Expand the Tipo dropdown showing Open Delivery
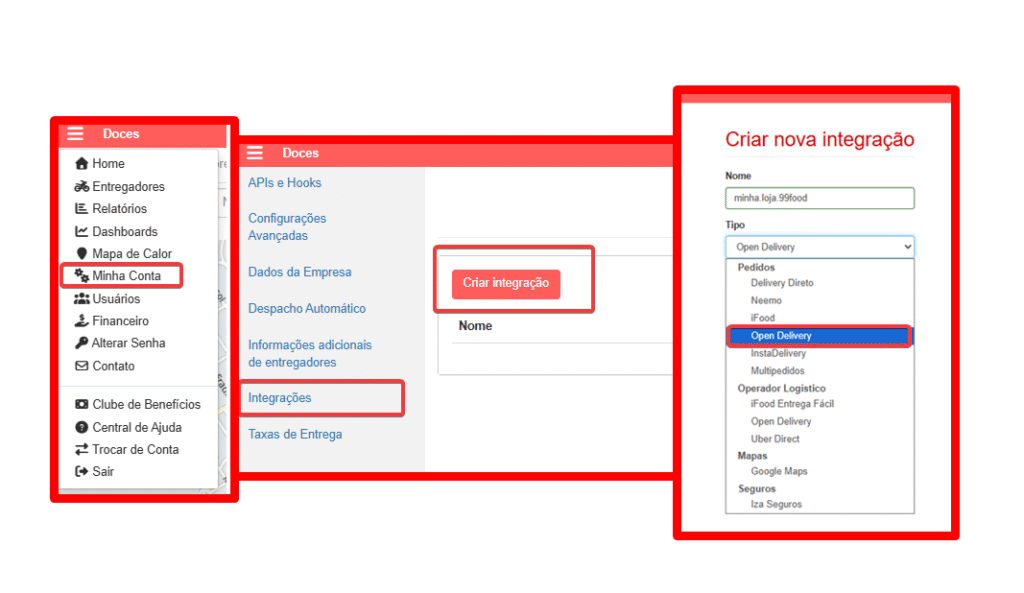The image size is (1024, 593). (x=819, y=247)
